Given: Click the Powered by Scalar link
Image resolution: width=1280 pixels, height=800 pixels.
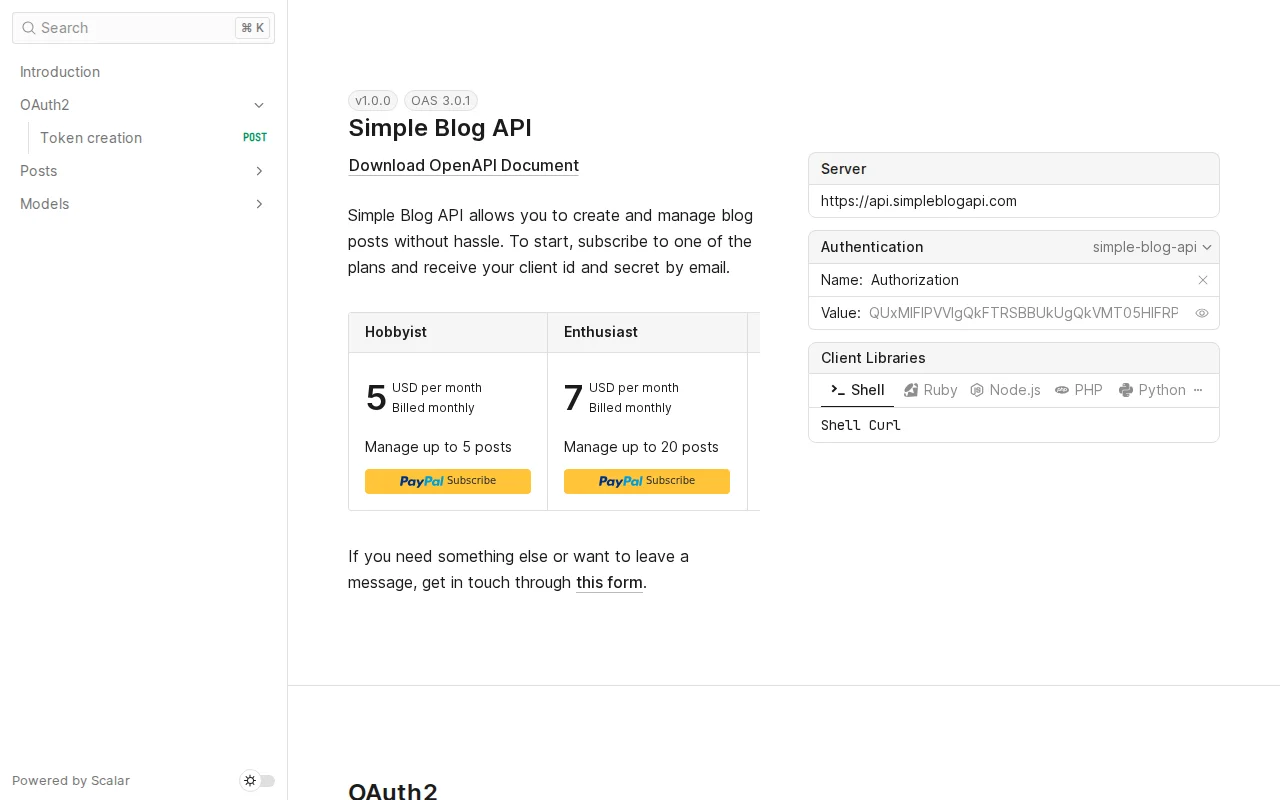Looking at the screenshot, I should coord(71,781).
